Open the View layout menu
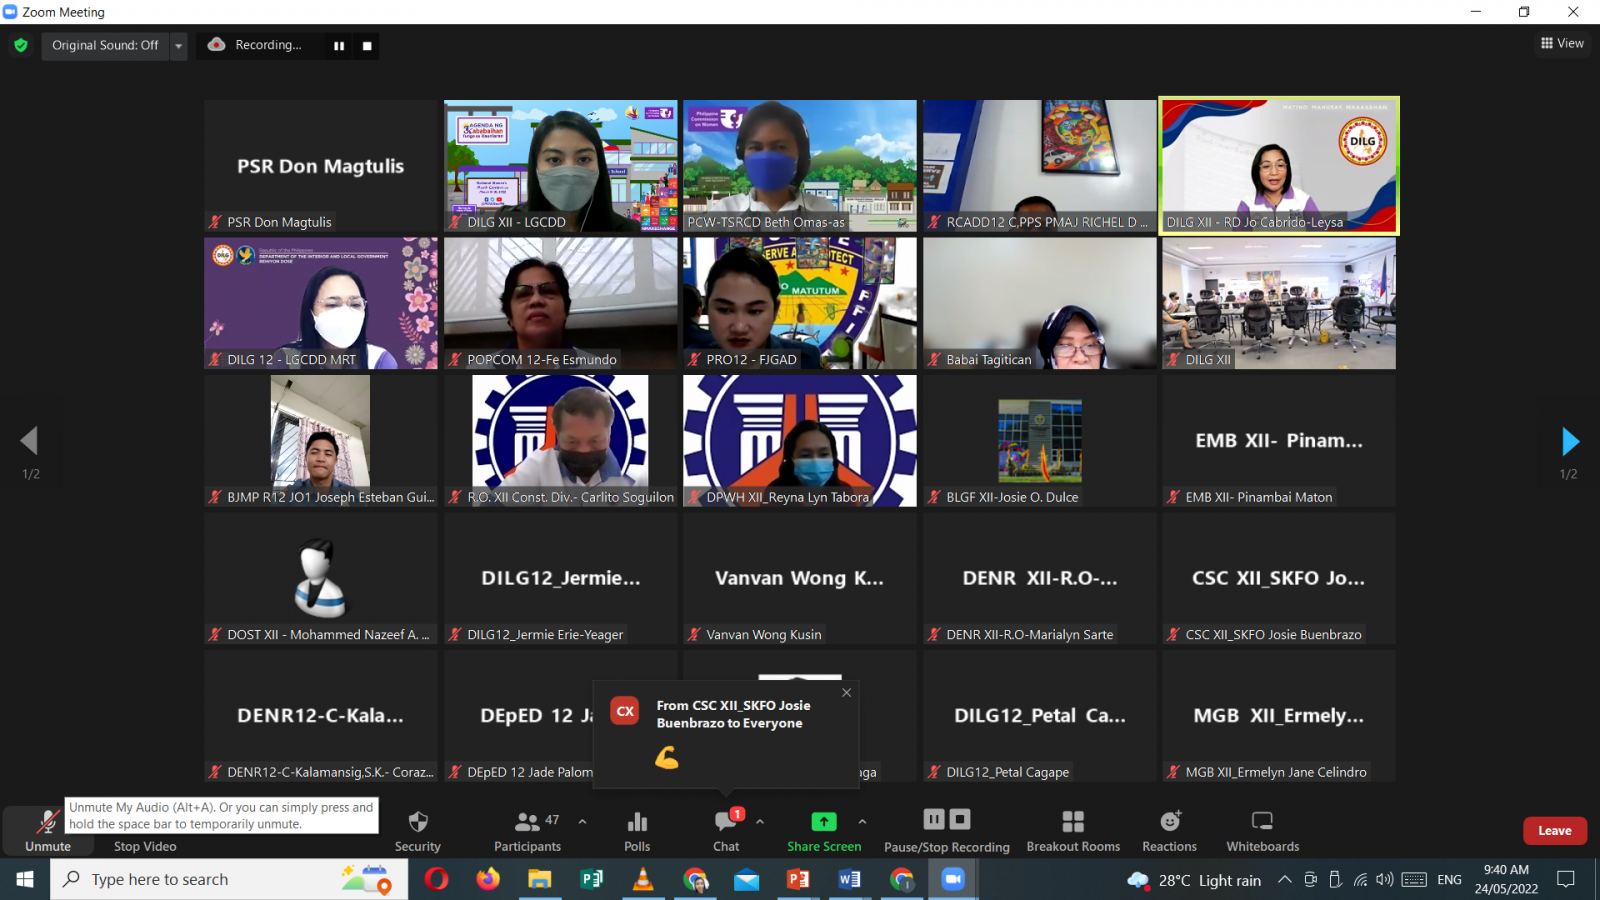This screenshot has height=900, width=1600. point(1562,43)
